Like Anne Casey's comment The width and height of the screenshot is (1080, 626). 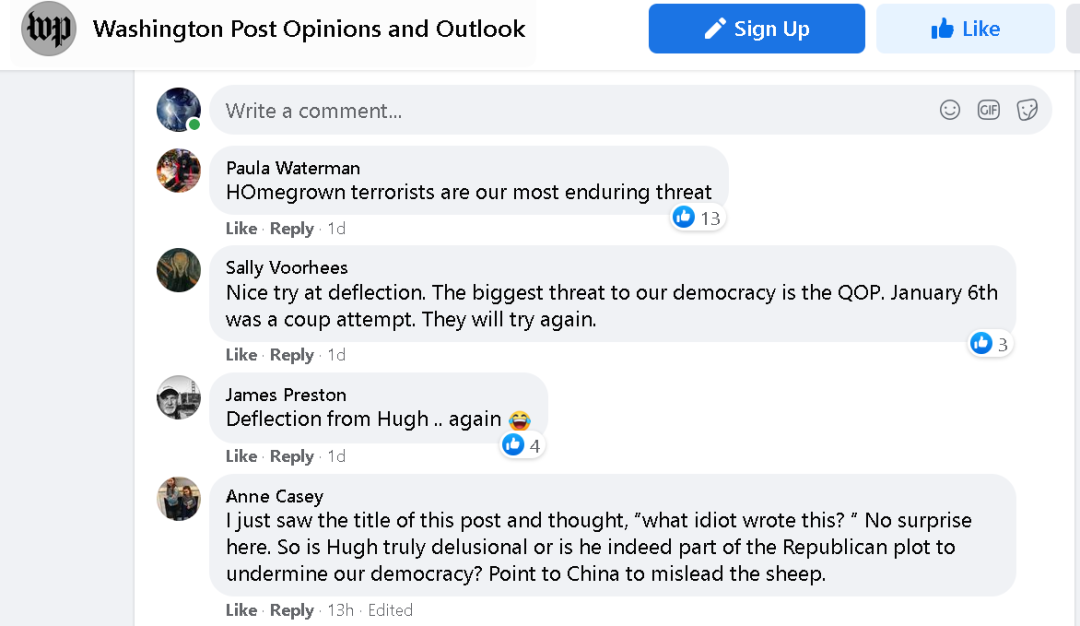pos(241,610)
